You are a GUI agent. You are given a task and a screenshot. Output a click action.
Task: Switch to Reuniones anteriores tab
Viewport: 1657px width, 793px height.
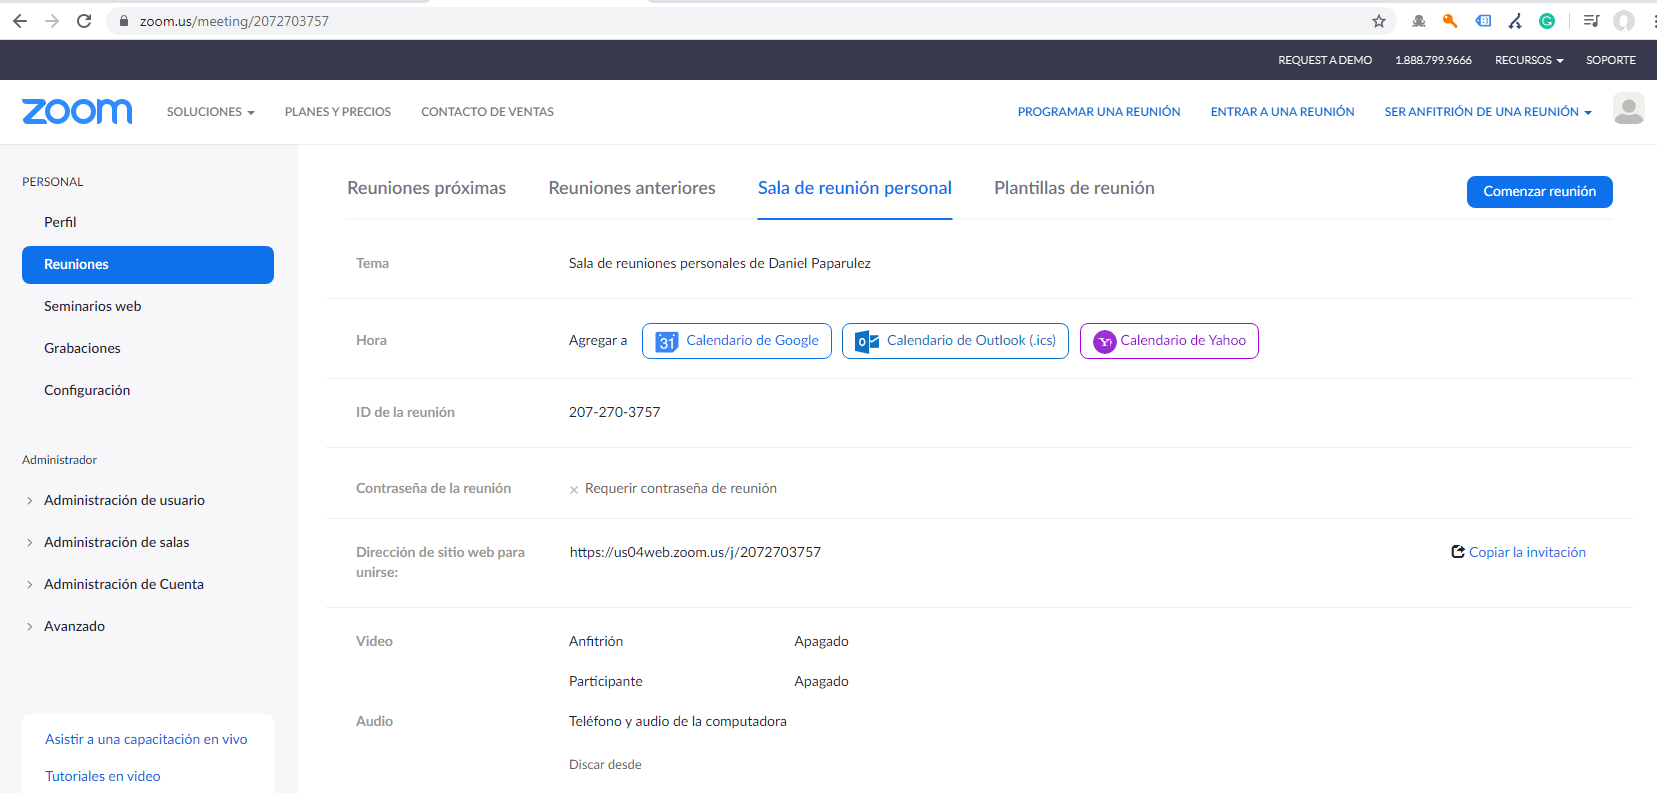[x=632, y=188]
